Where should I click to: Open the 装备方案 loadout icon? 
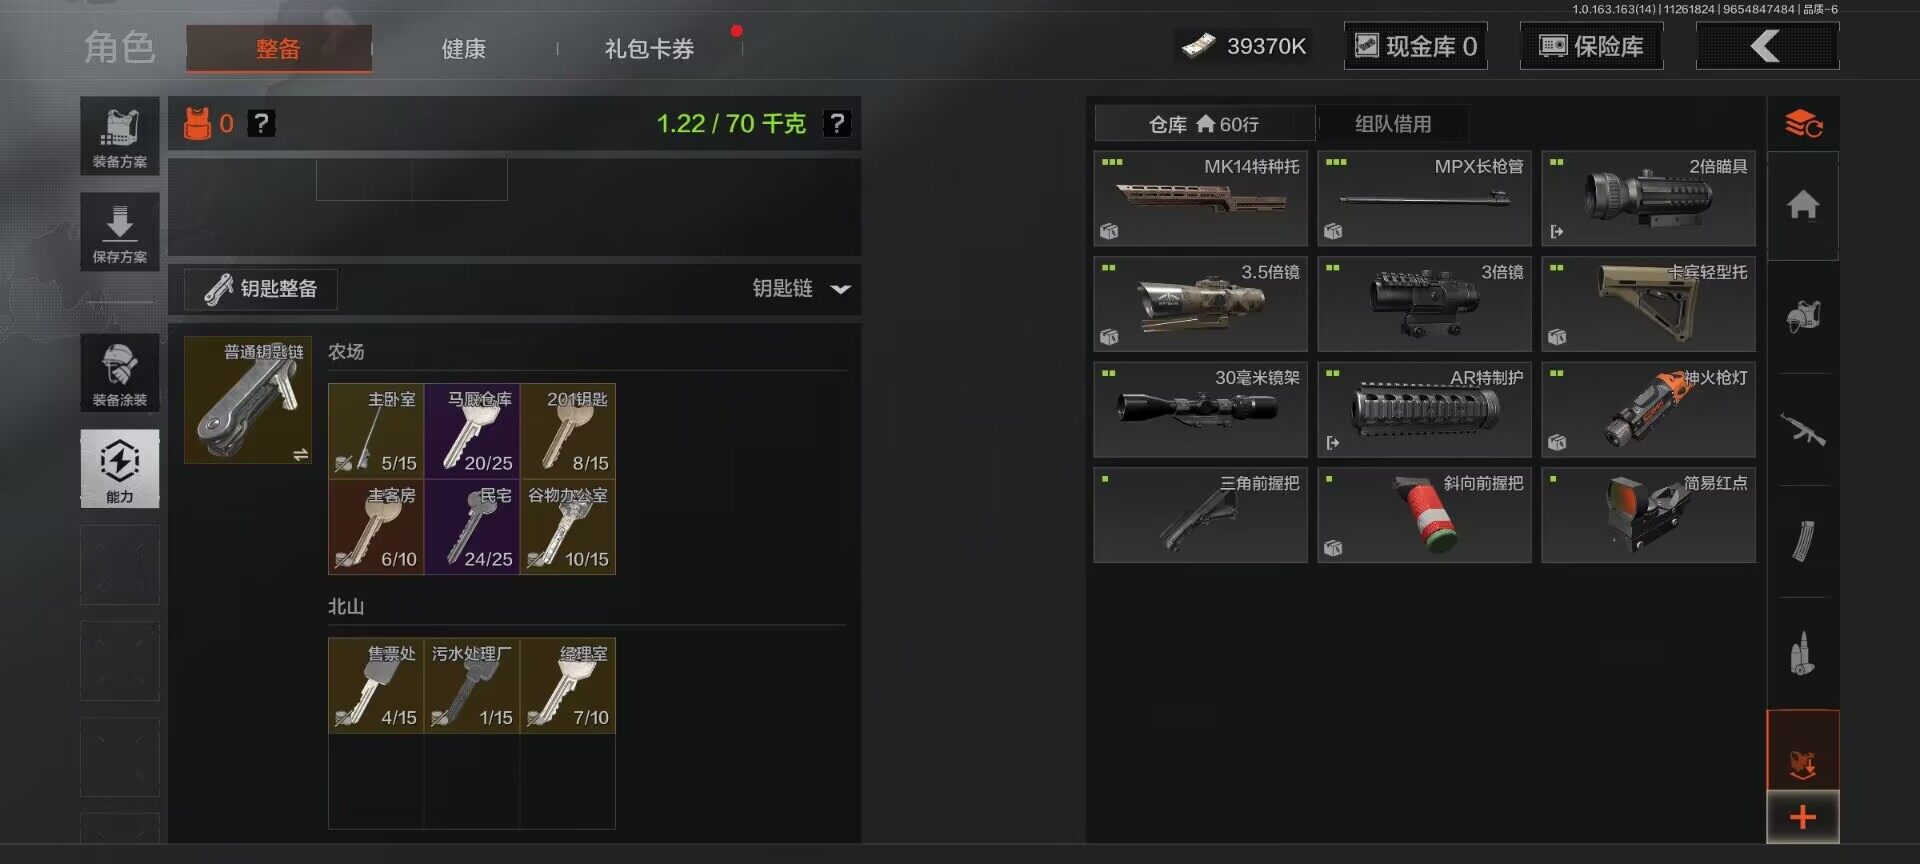click(120, 136)
